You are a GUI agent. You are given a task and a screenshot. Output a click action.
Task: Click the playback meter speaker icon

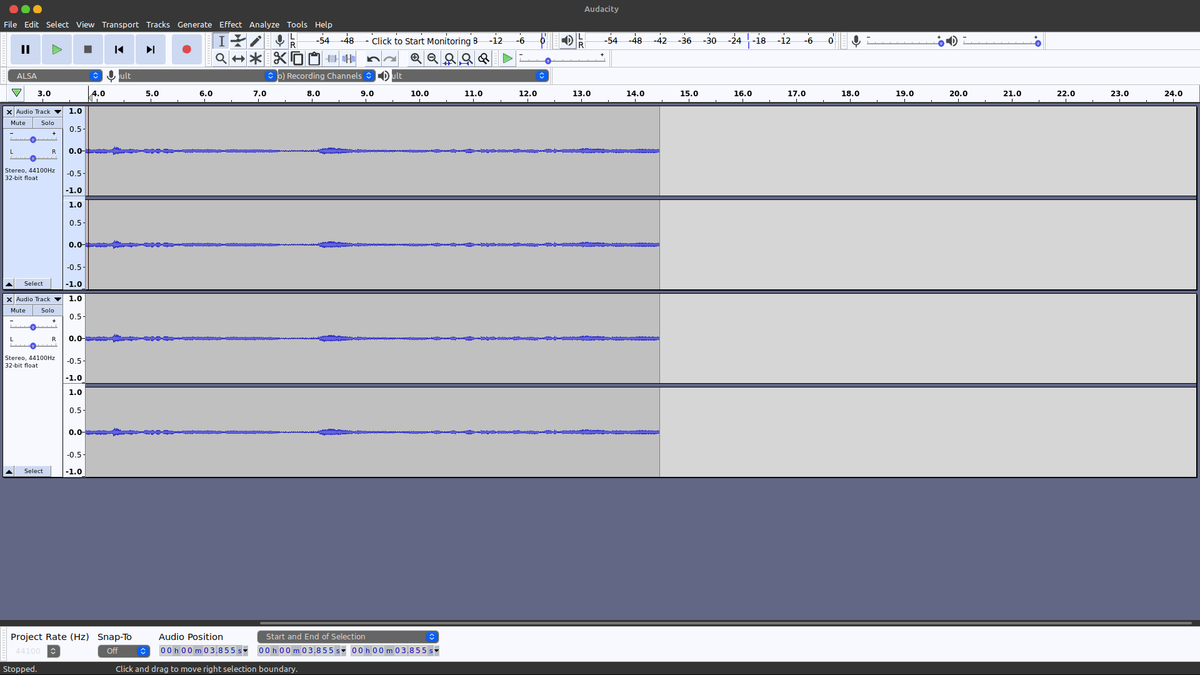568,41
